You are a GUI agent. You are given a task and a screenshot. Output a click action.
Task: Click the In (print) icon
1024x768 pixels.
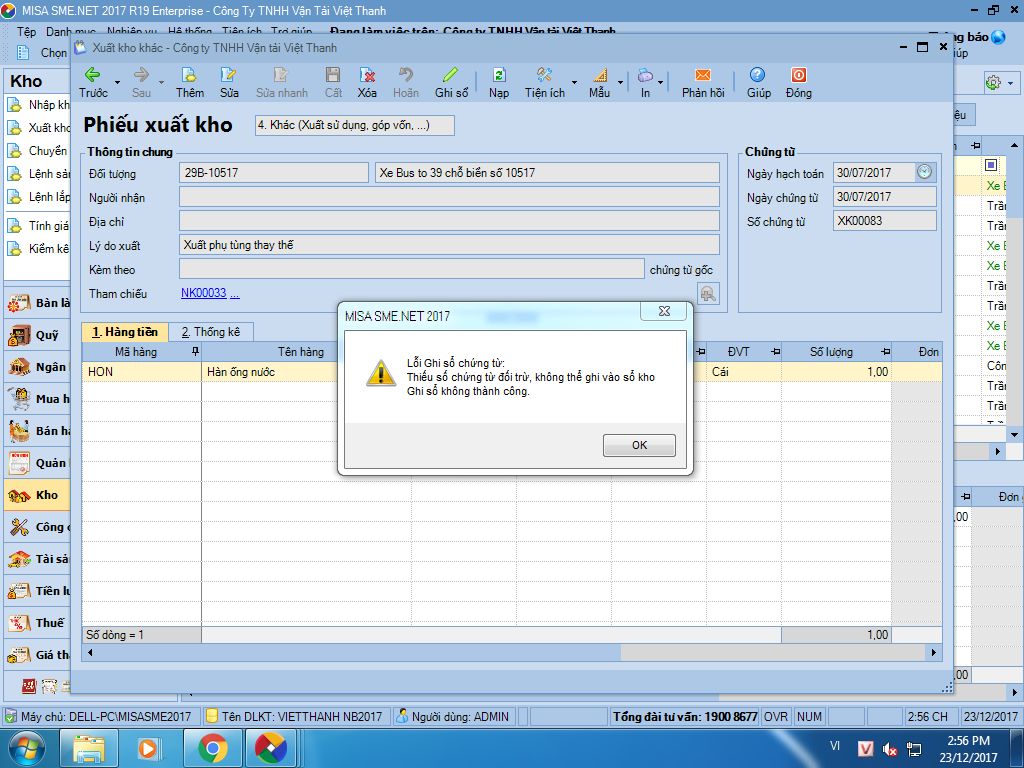(645, 74)
